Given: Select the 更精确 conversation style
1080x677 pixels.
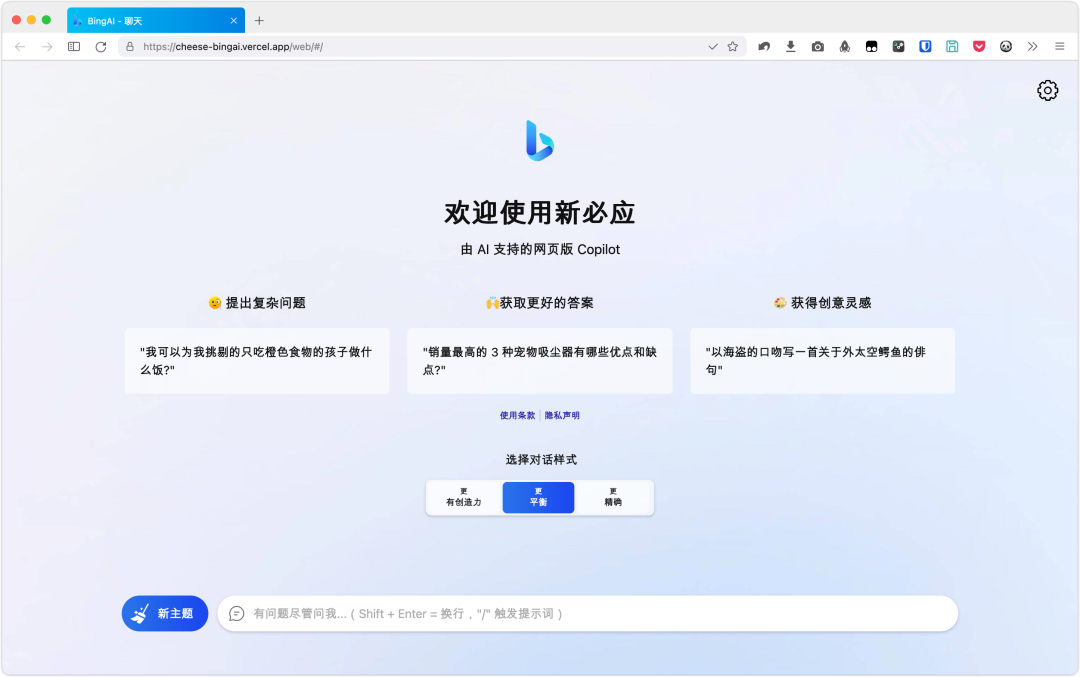Looking at the screenshot, I should point(612,497).
